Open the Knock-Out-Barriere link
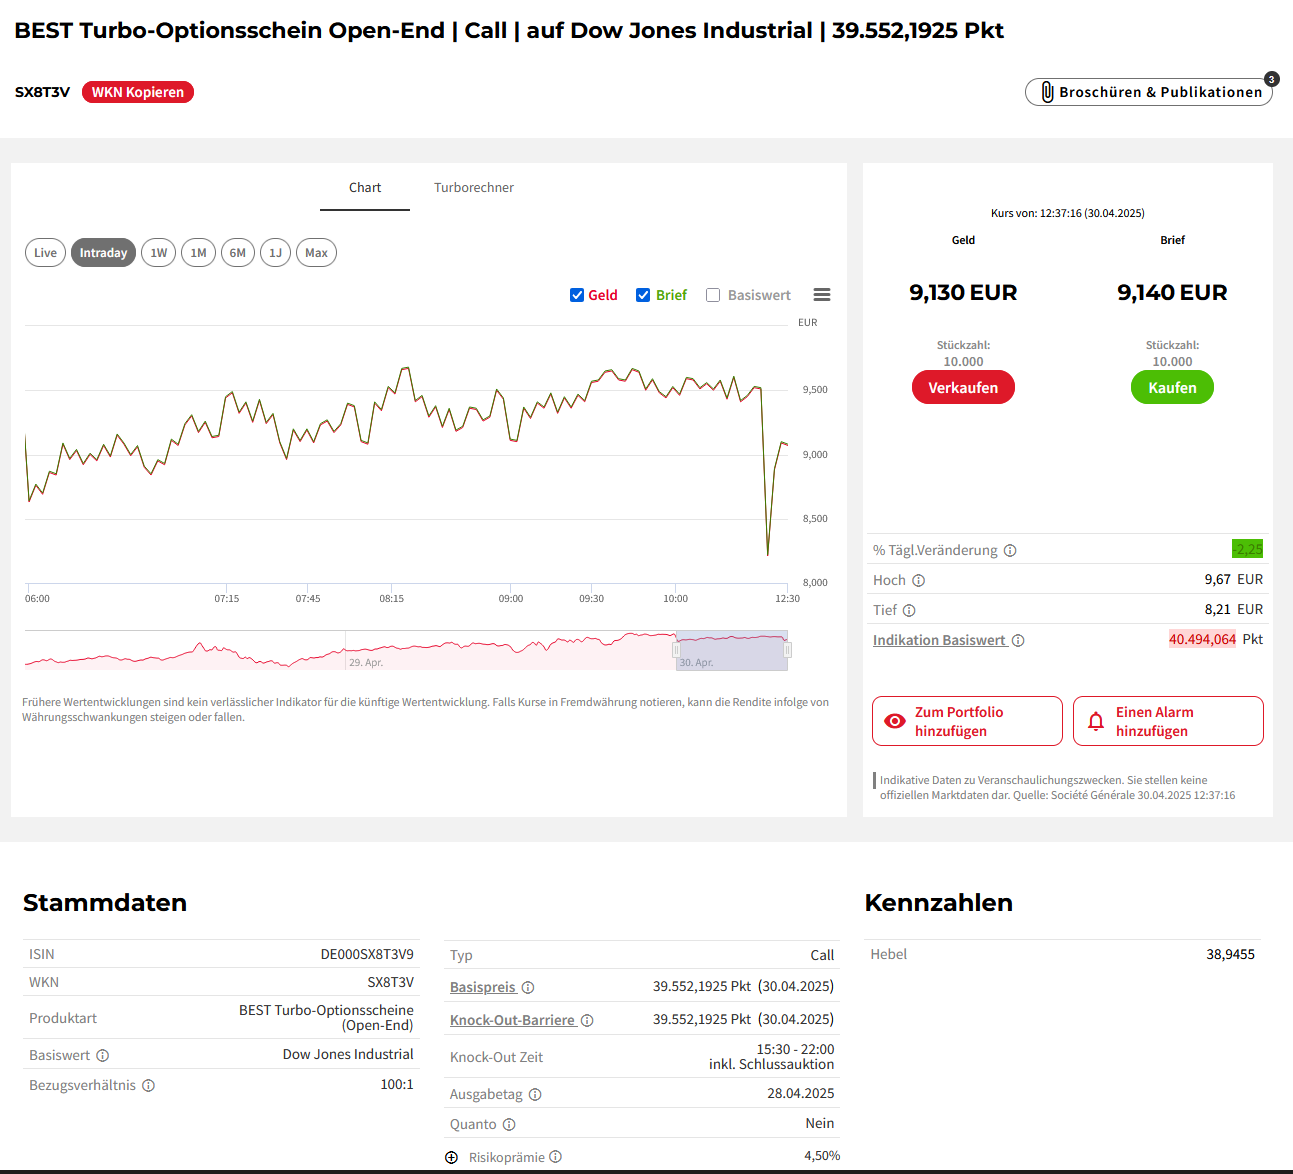1293x1174 pixels. point(513,1021)
